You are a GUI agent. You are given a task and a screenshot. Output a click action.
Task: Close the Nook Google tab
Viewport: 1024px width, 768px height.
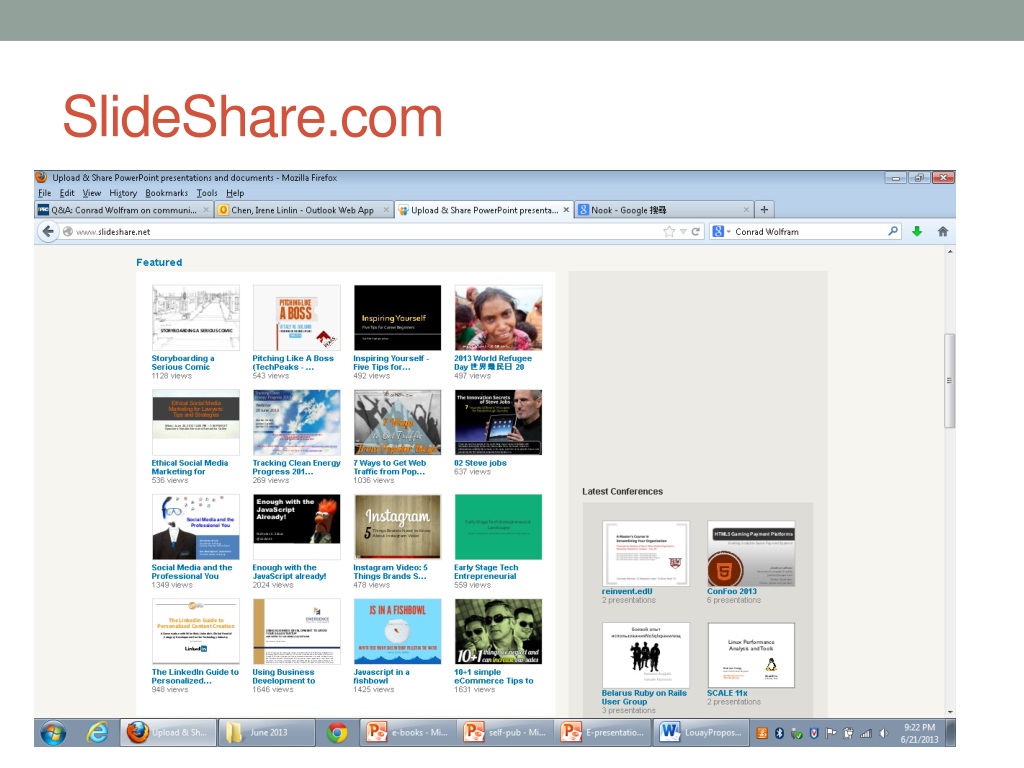tap(746, 210)
